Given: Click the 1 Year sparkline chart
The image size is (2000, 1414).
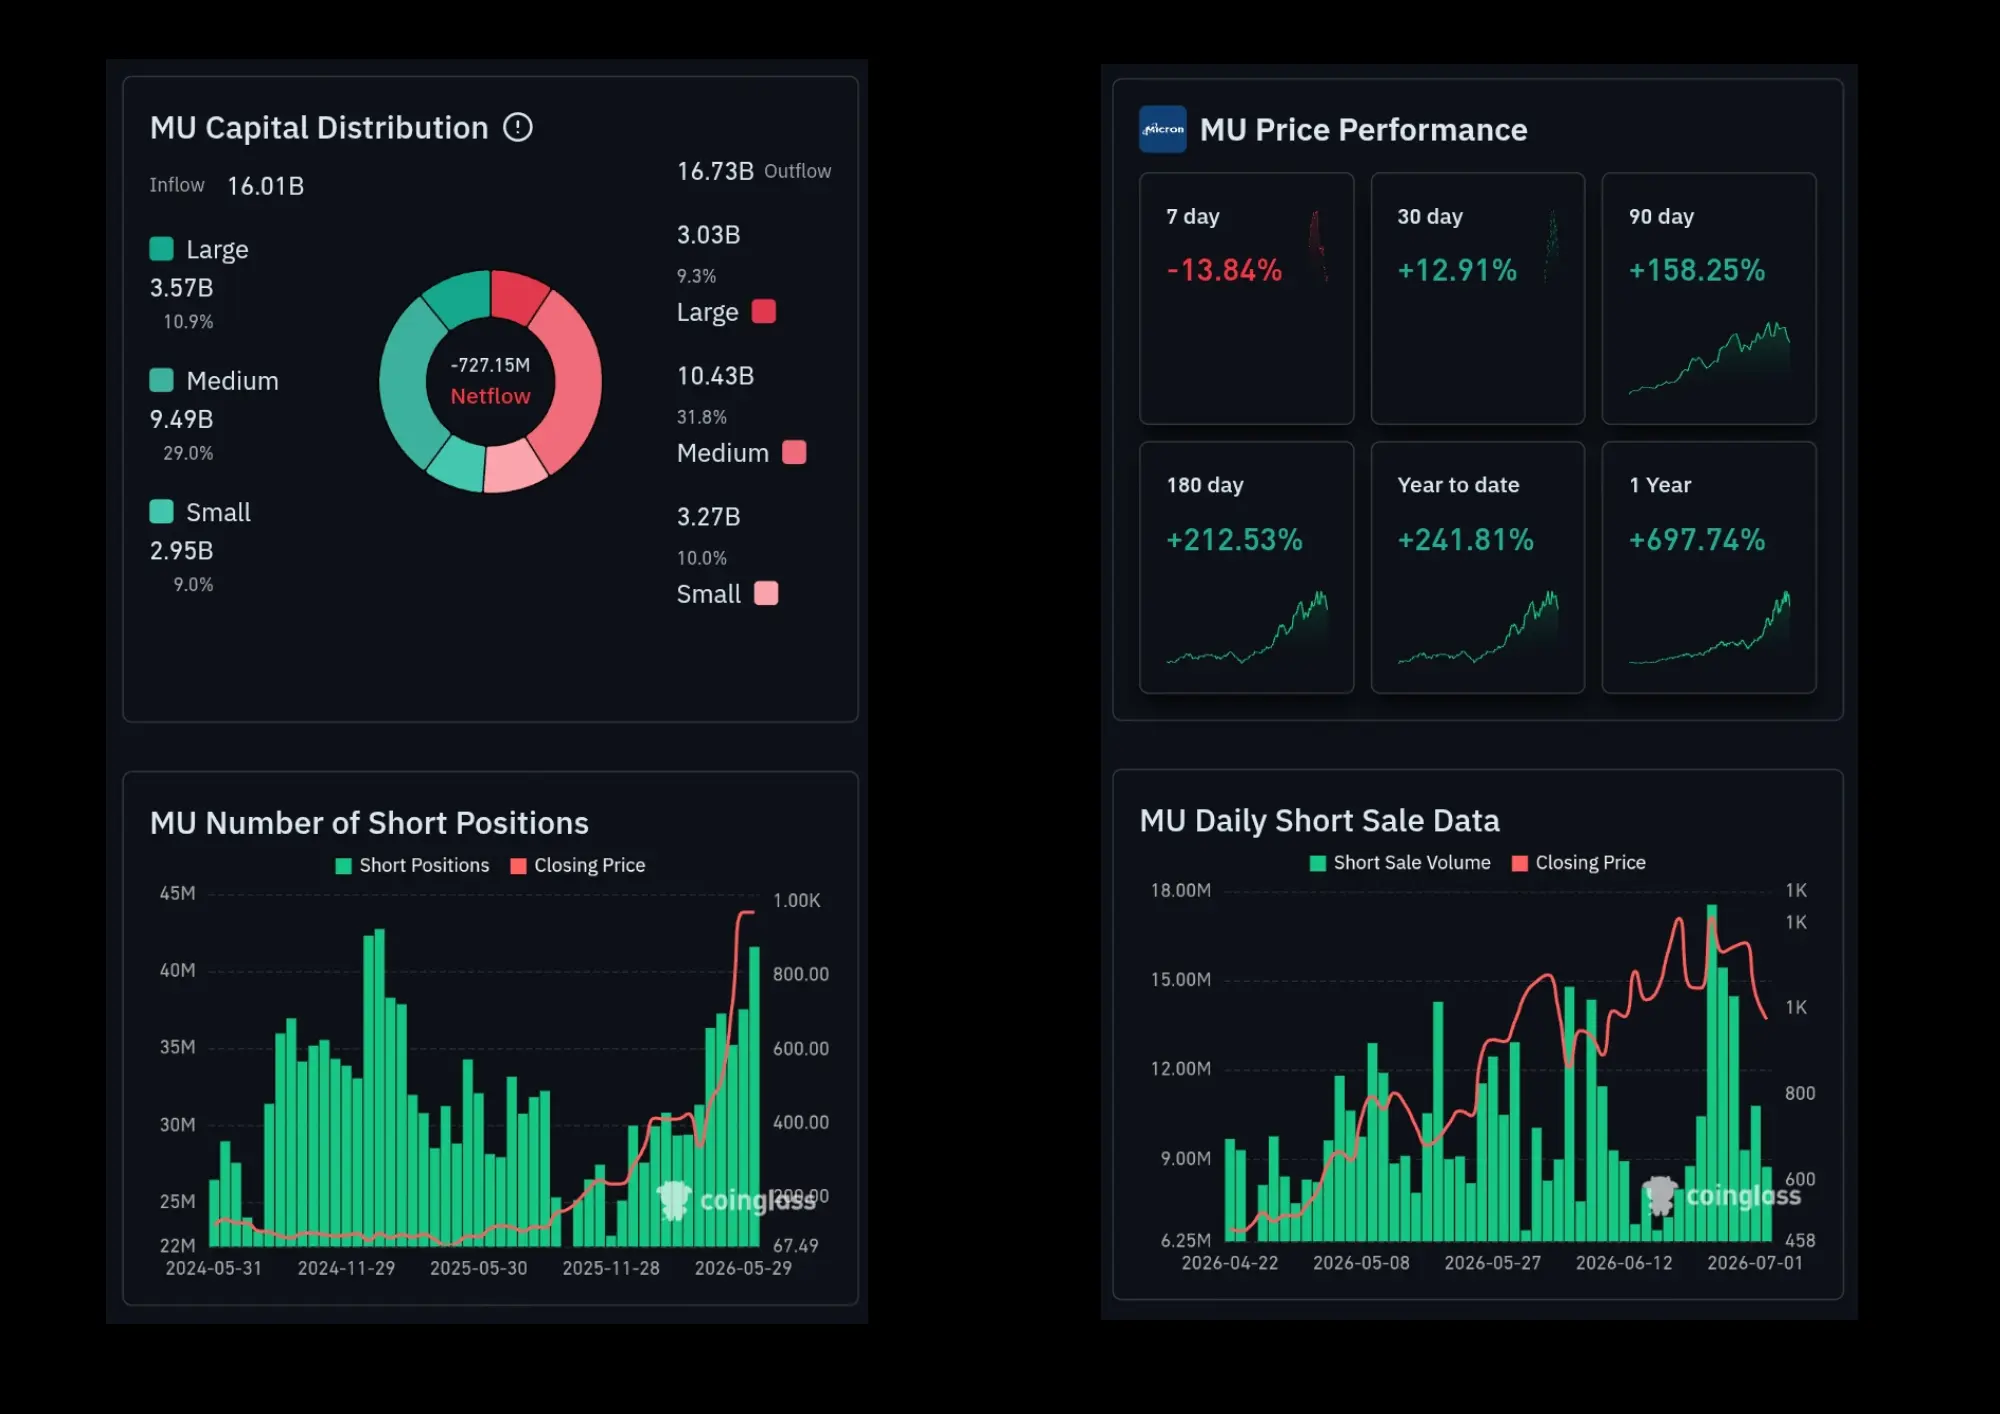Looking at the screenshot, I should [1709, 627].
